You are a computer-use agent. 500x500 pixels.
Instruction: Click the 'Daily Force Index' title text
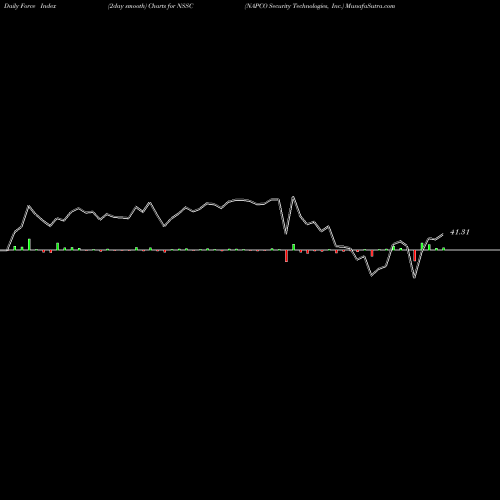pyautogui.click(x=30, y=6)
